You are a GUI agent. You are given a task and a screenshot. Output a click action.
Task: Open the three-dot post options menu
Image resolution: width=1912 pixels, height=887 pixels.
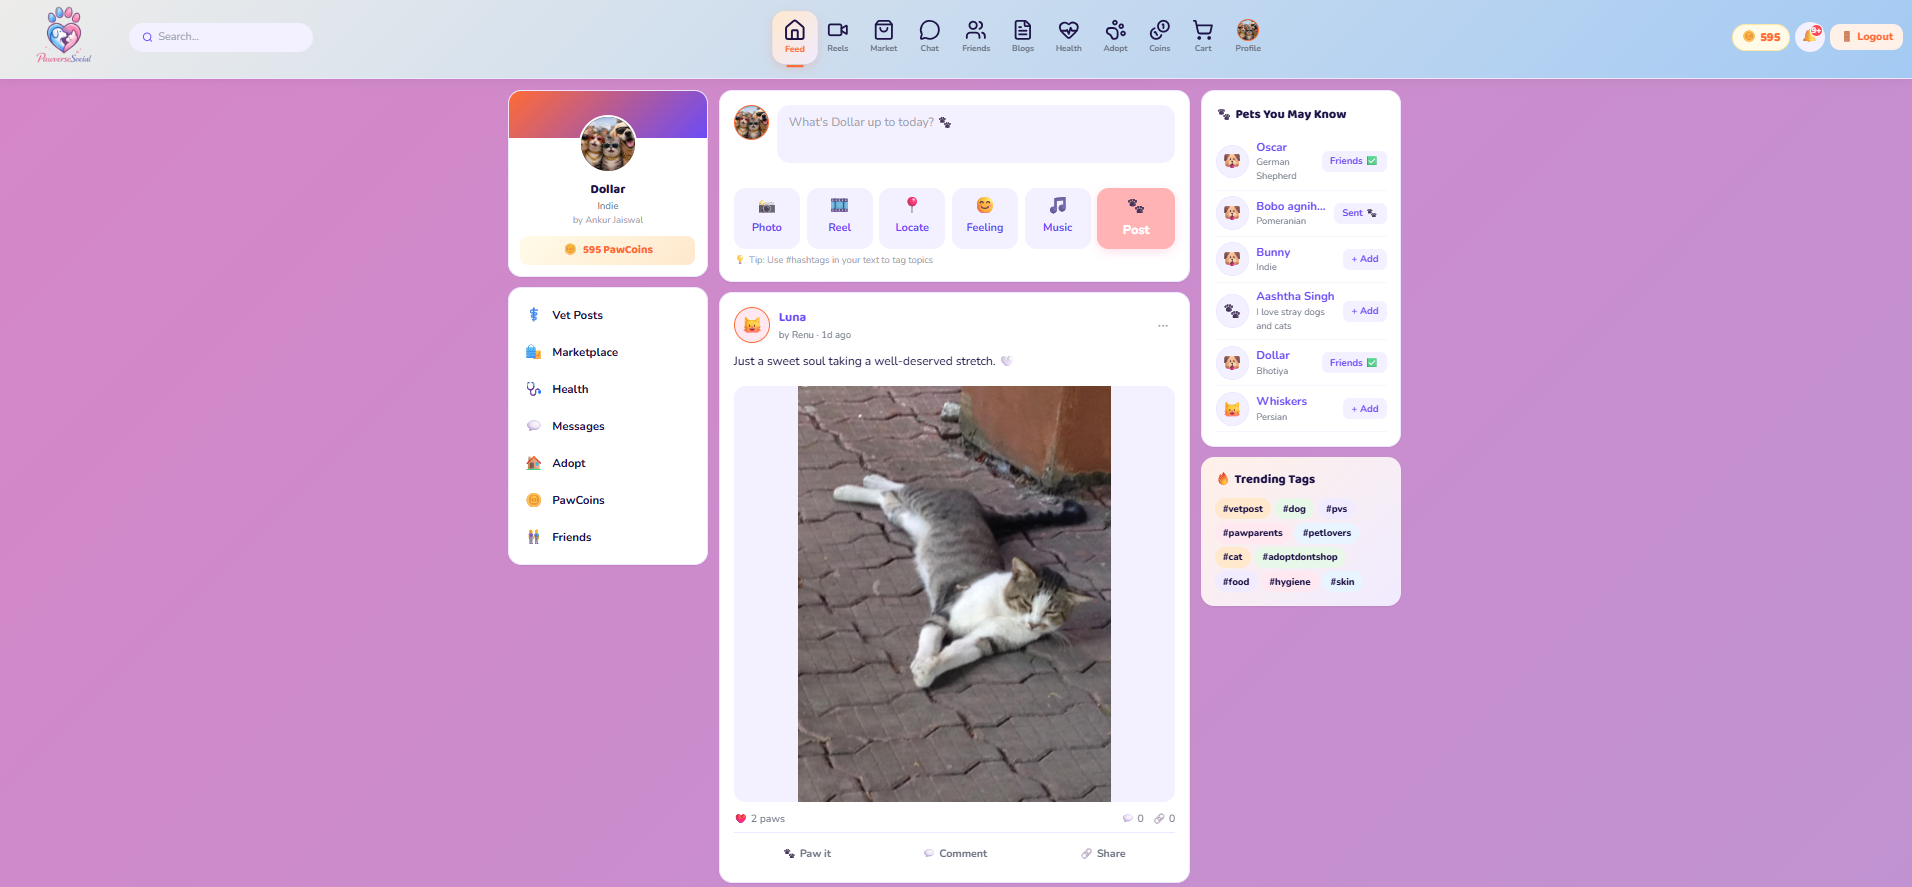tap(1163, 326)
